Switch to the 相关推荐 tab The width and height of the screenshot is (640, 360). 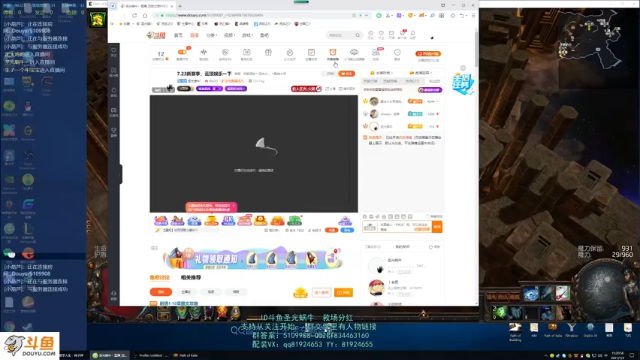pos(191,278)
